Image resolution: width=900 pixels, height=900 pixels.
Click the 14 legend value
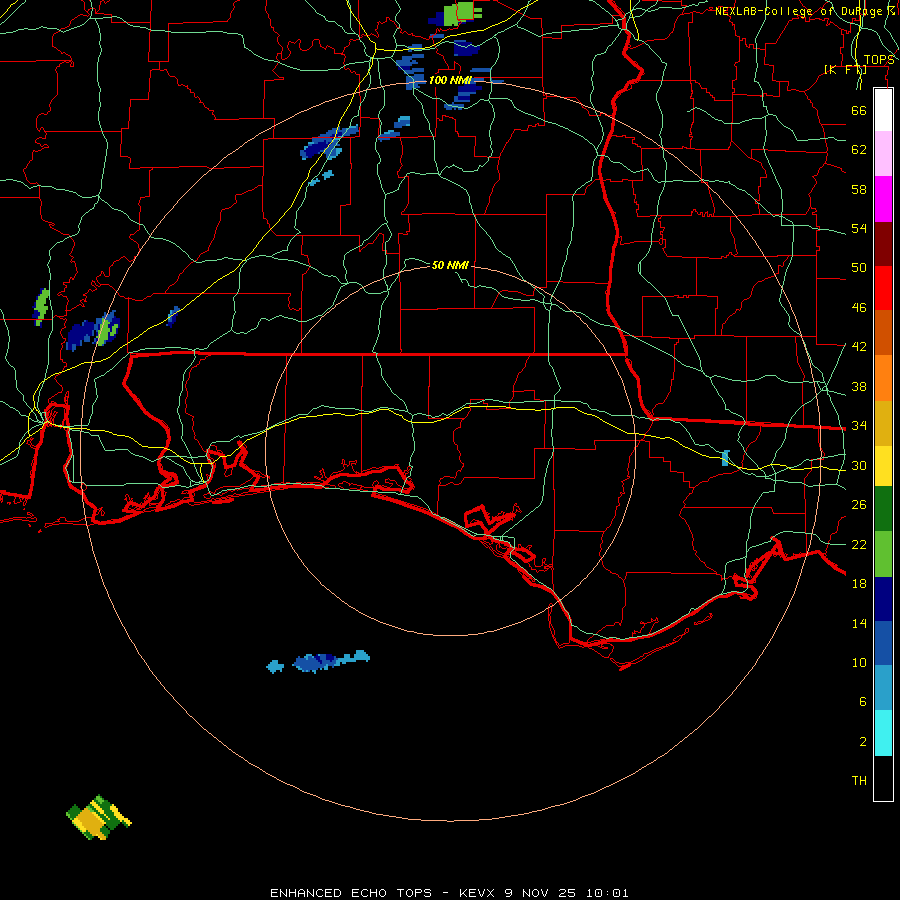coord(859,623)
